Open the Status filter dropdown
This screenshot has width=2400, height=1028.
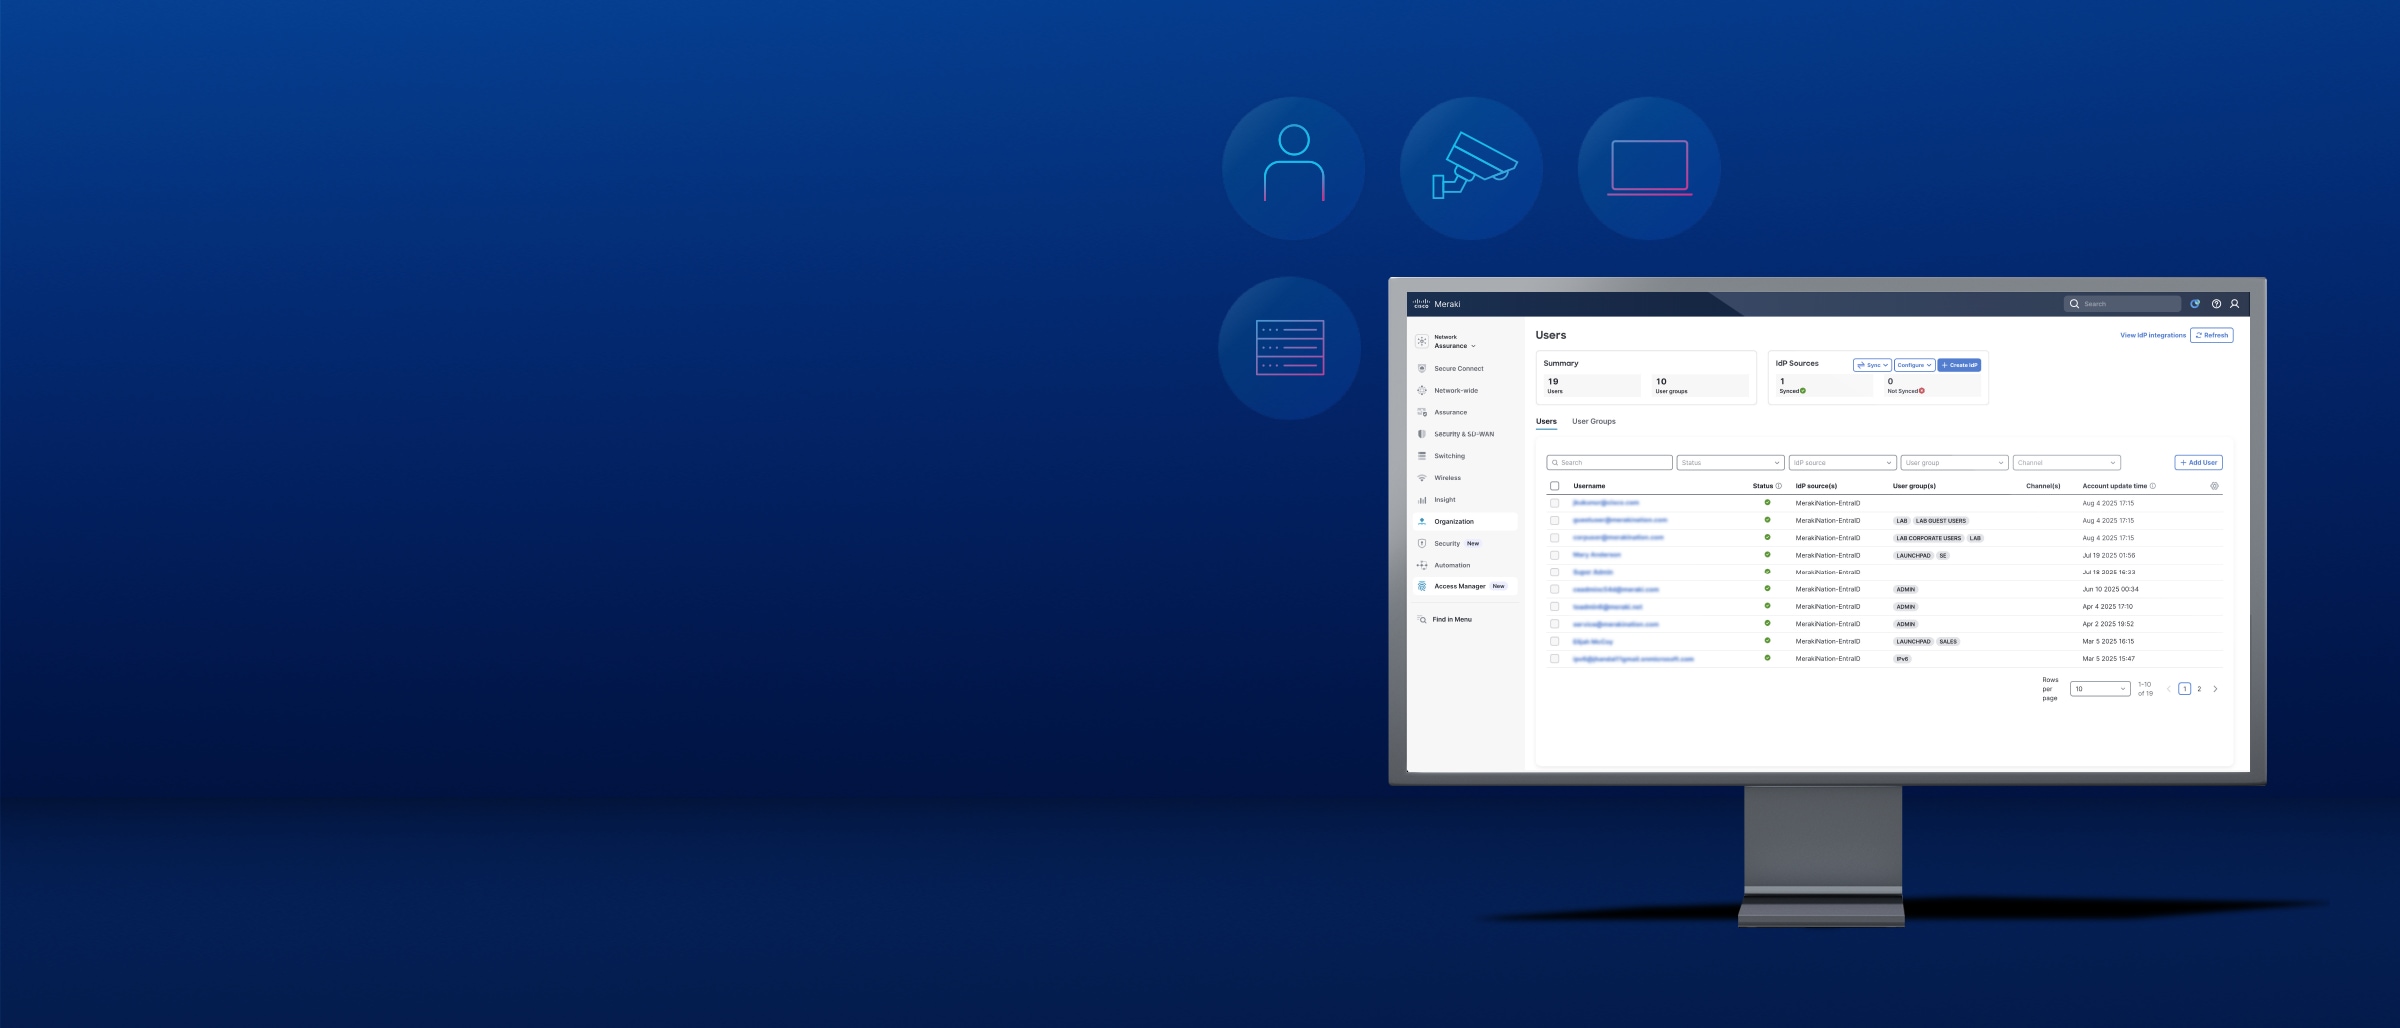[1729, 462]
